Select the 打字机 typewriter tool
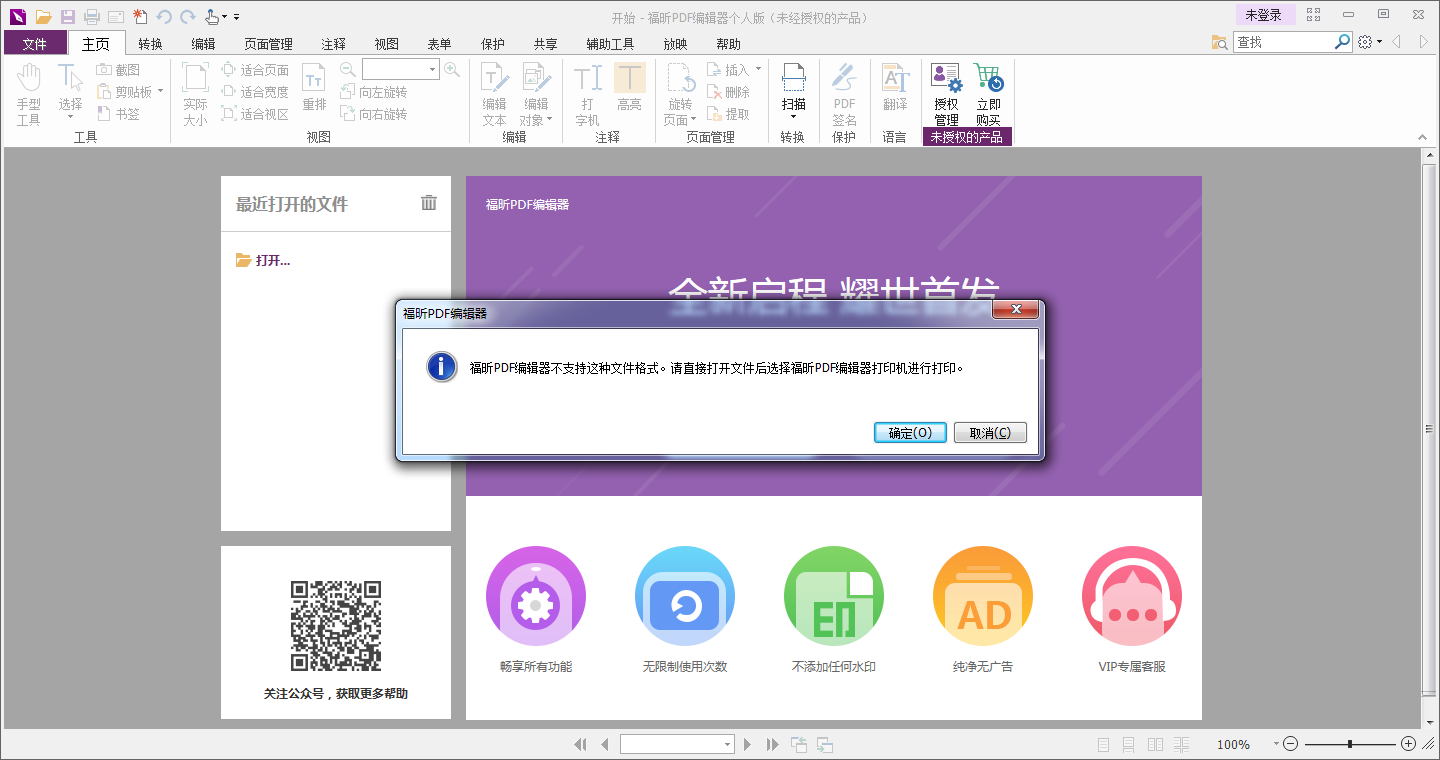The height and width of the screenshot is (760, 1440). pos(588,90)
